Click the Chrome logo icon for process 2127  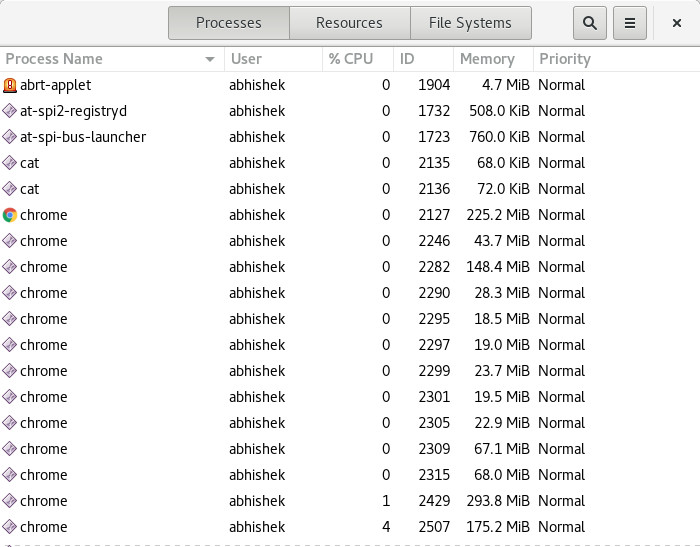click(x=10, y=215)
